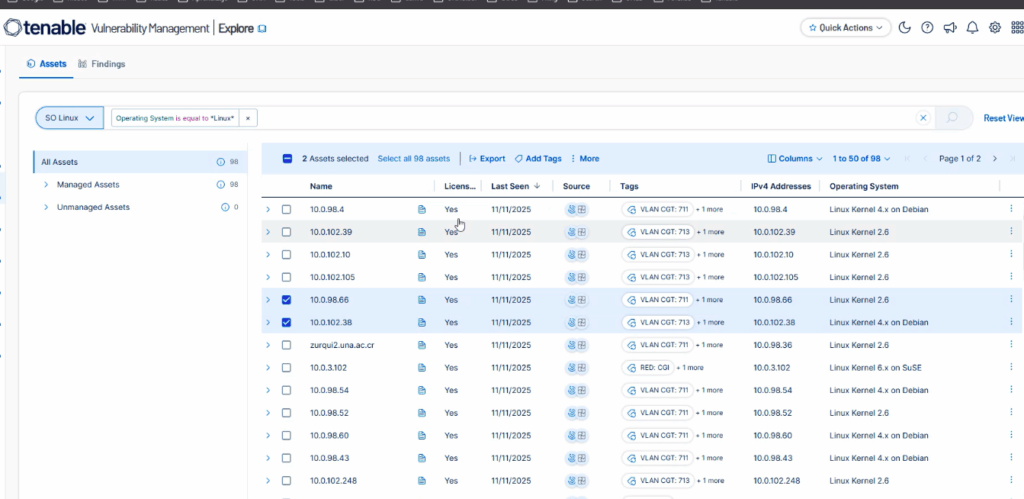Open notifications bell icon

[972, 28]
